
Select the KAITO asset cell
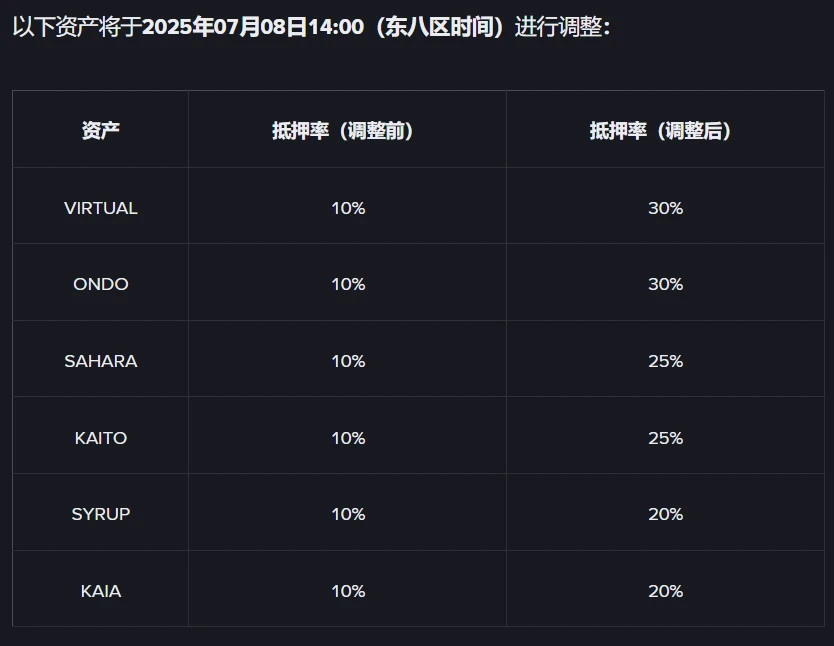click(x=101, y=438)
